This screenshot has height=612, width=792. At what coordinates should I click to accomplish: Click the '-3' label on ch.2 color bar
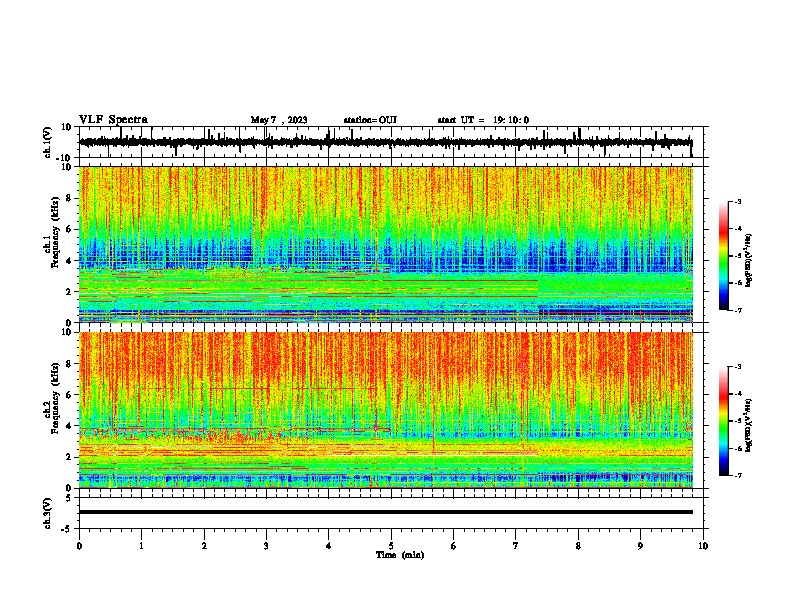(738, 367)
